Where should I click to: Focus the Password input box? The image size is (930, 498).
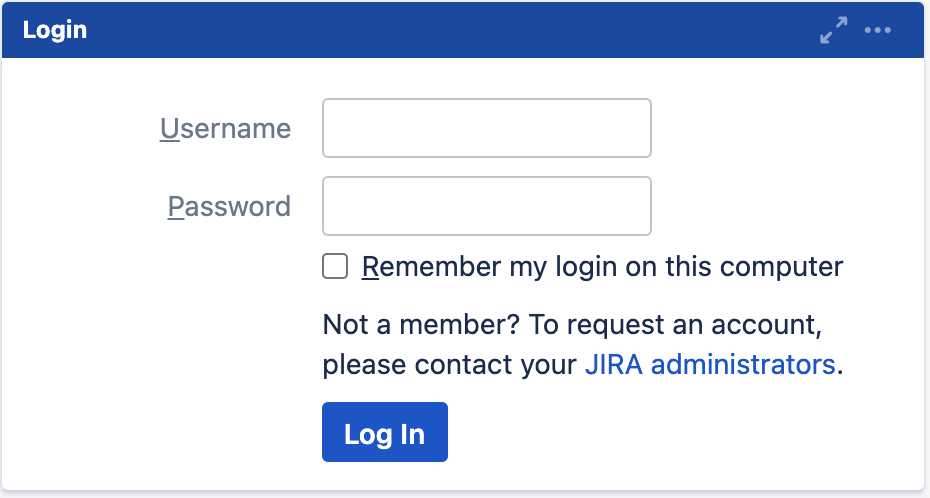(486, 206)
